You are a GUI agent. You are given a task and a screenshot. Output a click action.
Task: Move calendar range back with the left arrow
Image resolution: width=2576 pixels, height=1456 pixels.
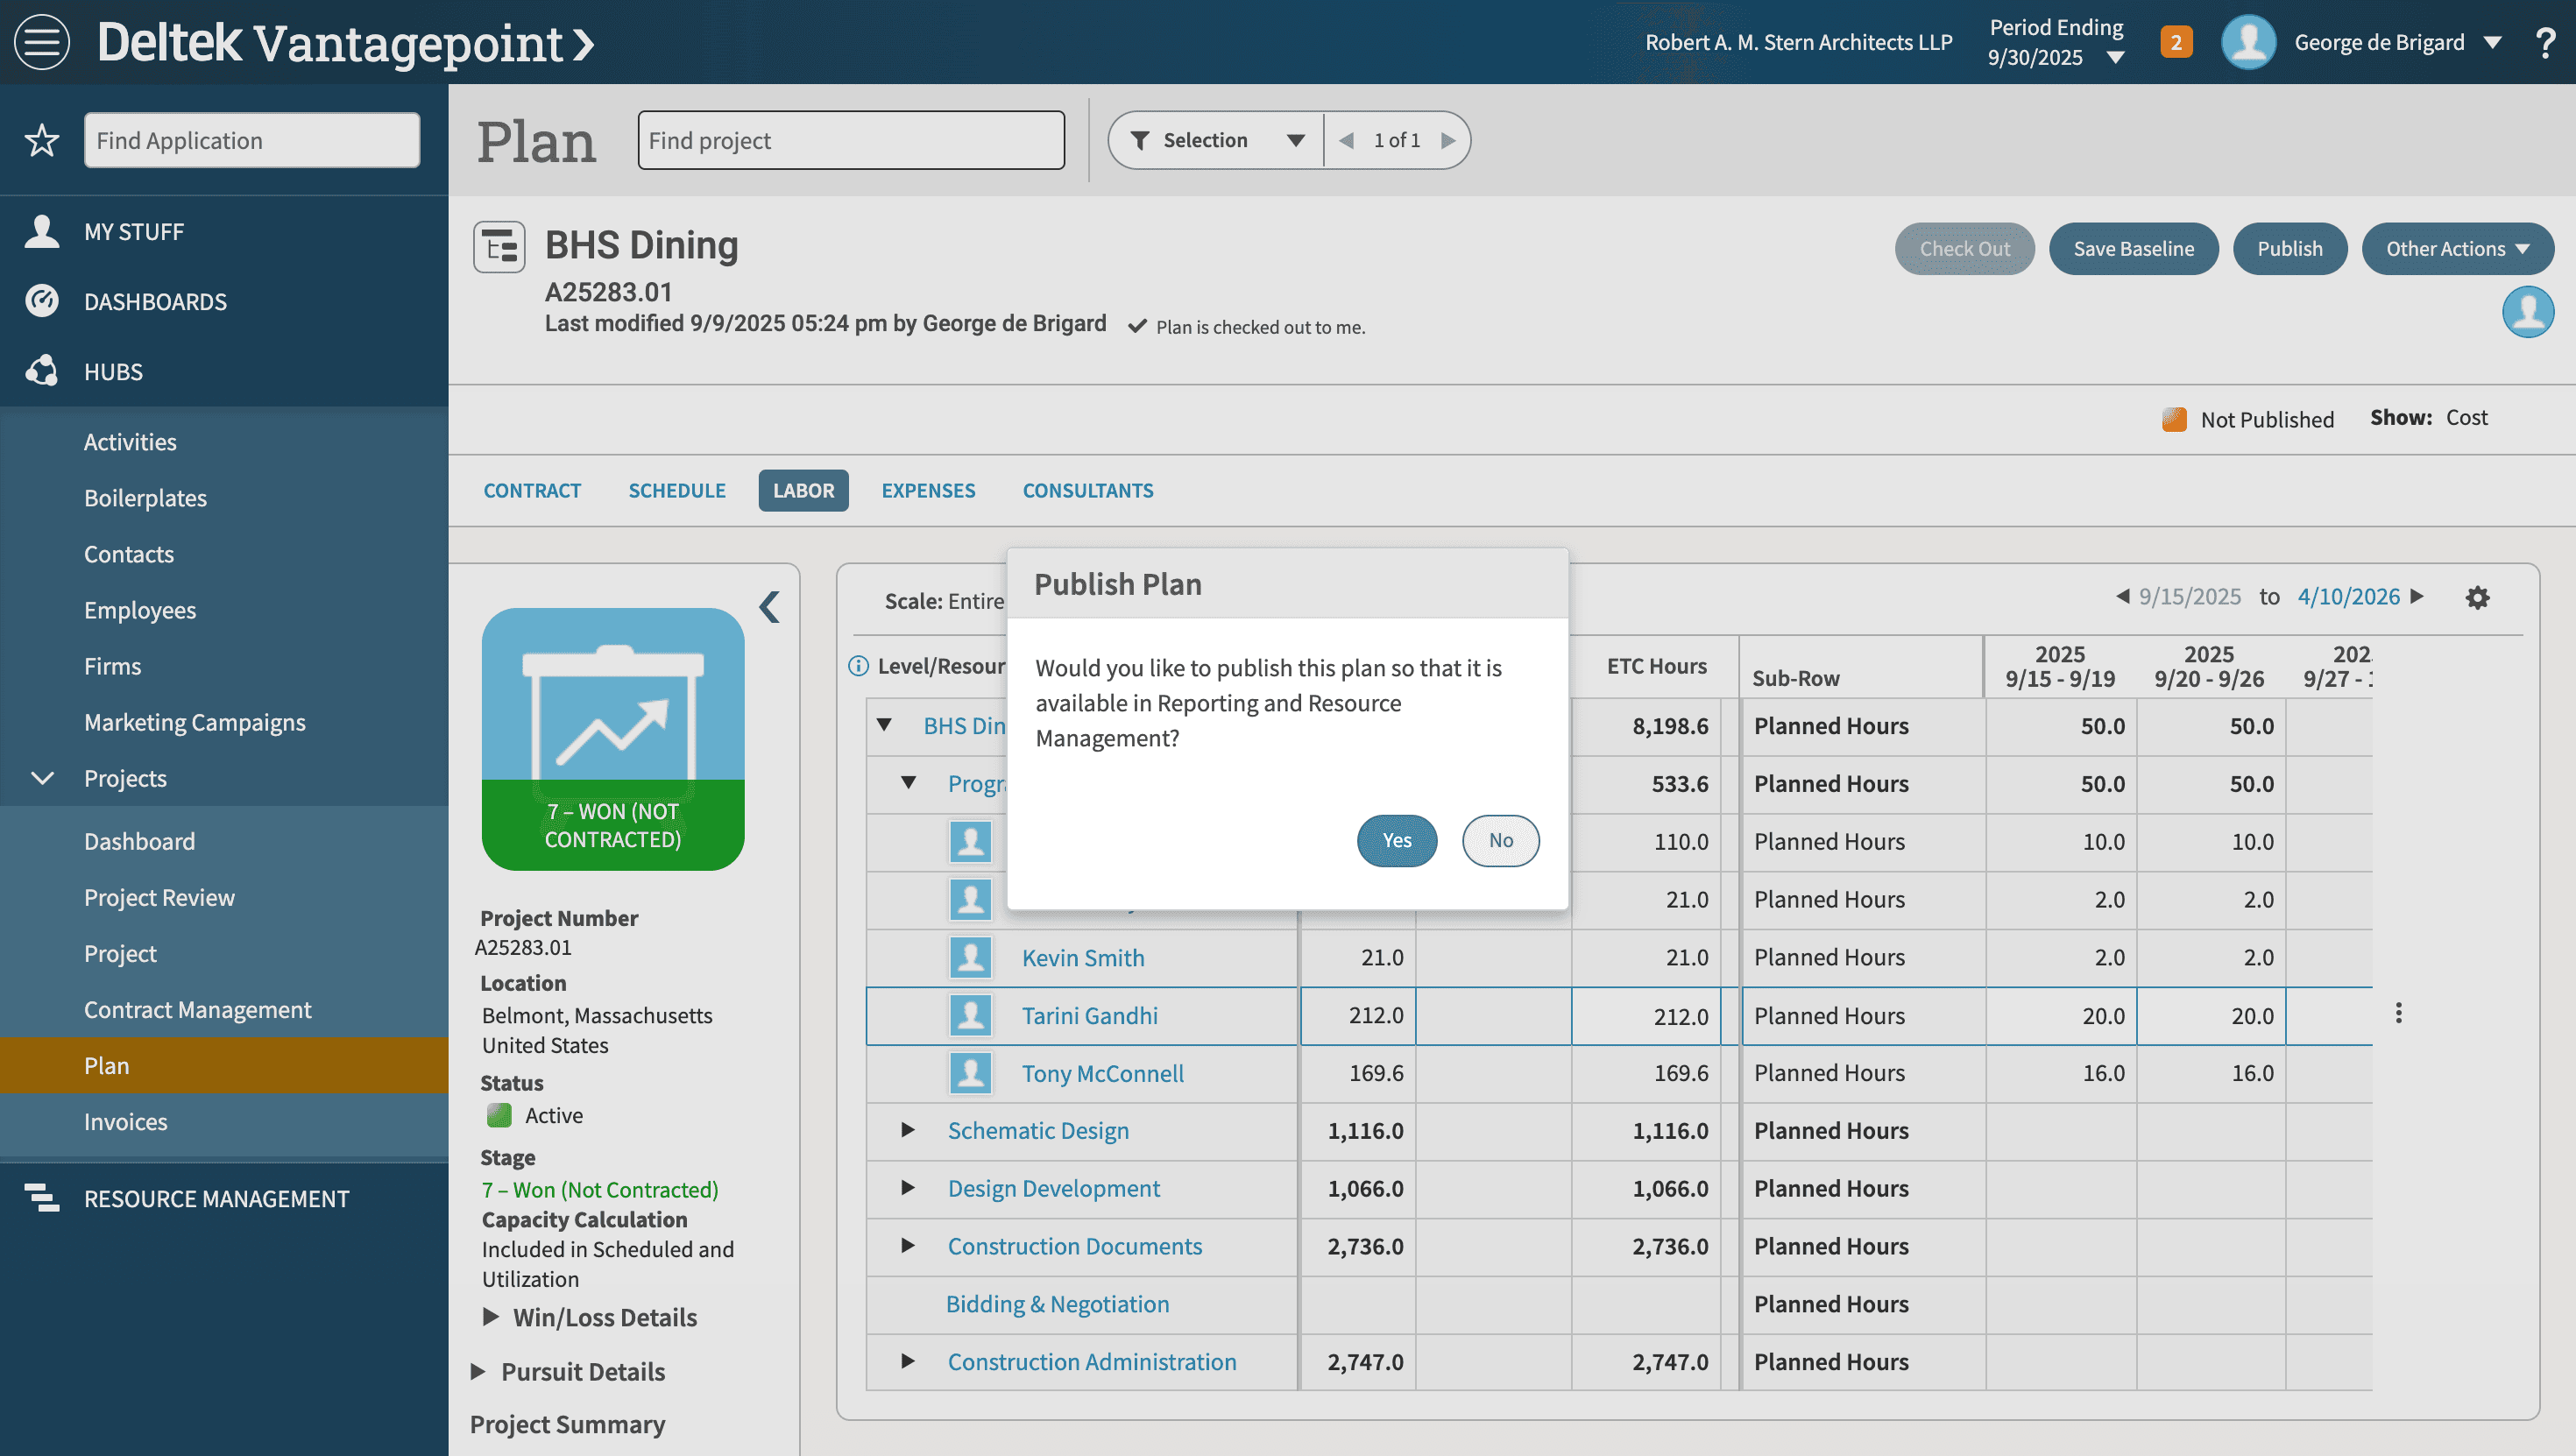pyautogui.click(x=2122, y=596)
